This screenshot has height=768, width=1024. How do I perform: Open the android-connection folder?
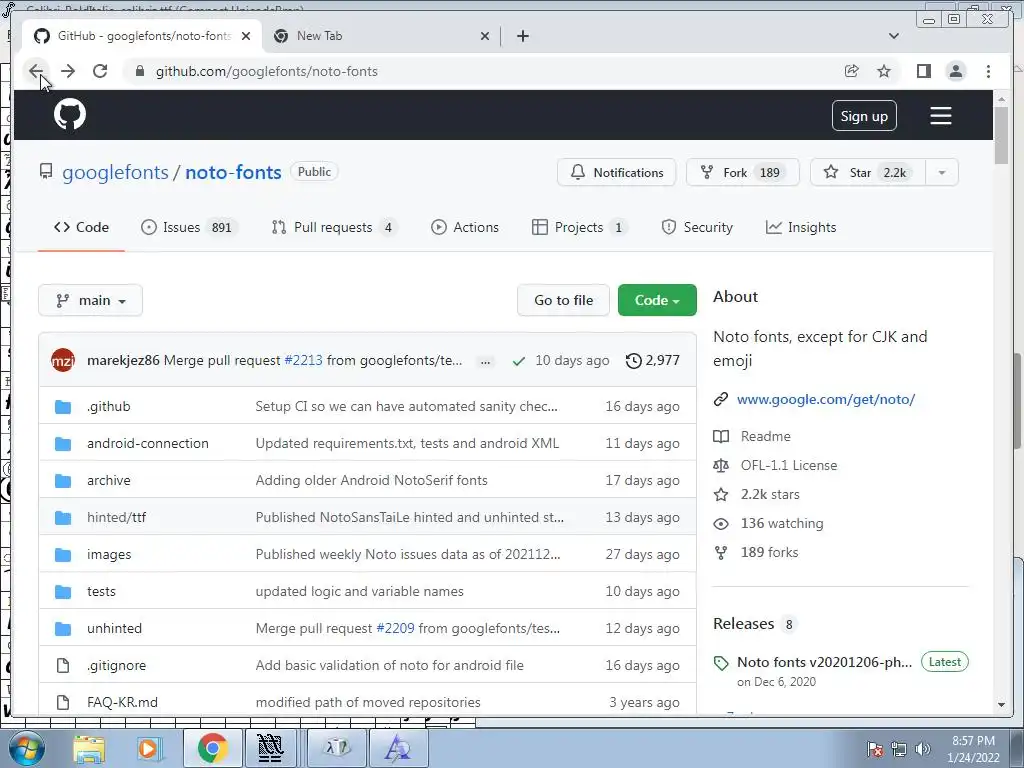coord(148,443)
